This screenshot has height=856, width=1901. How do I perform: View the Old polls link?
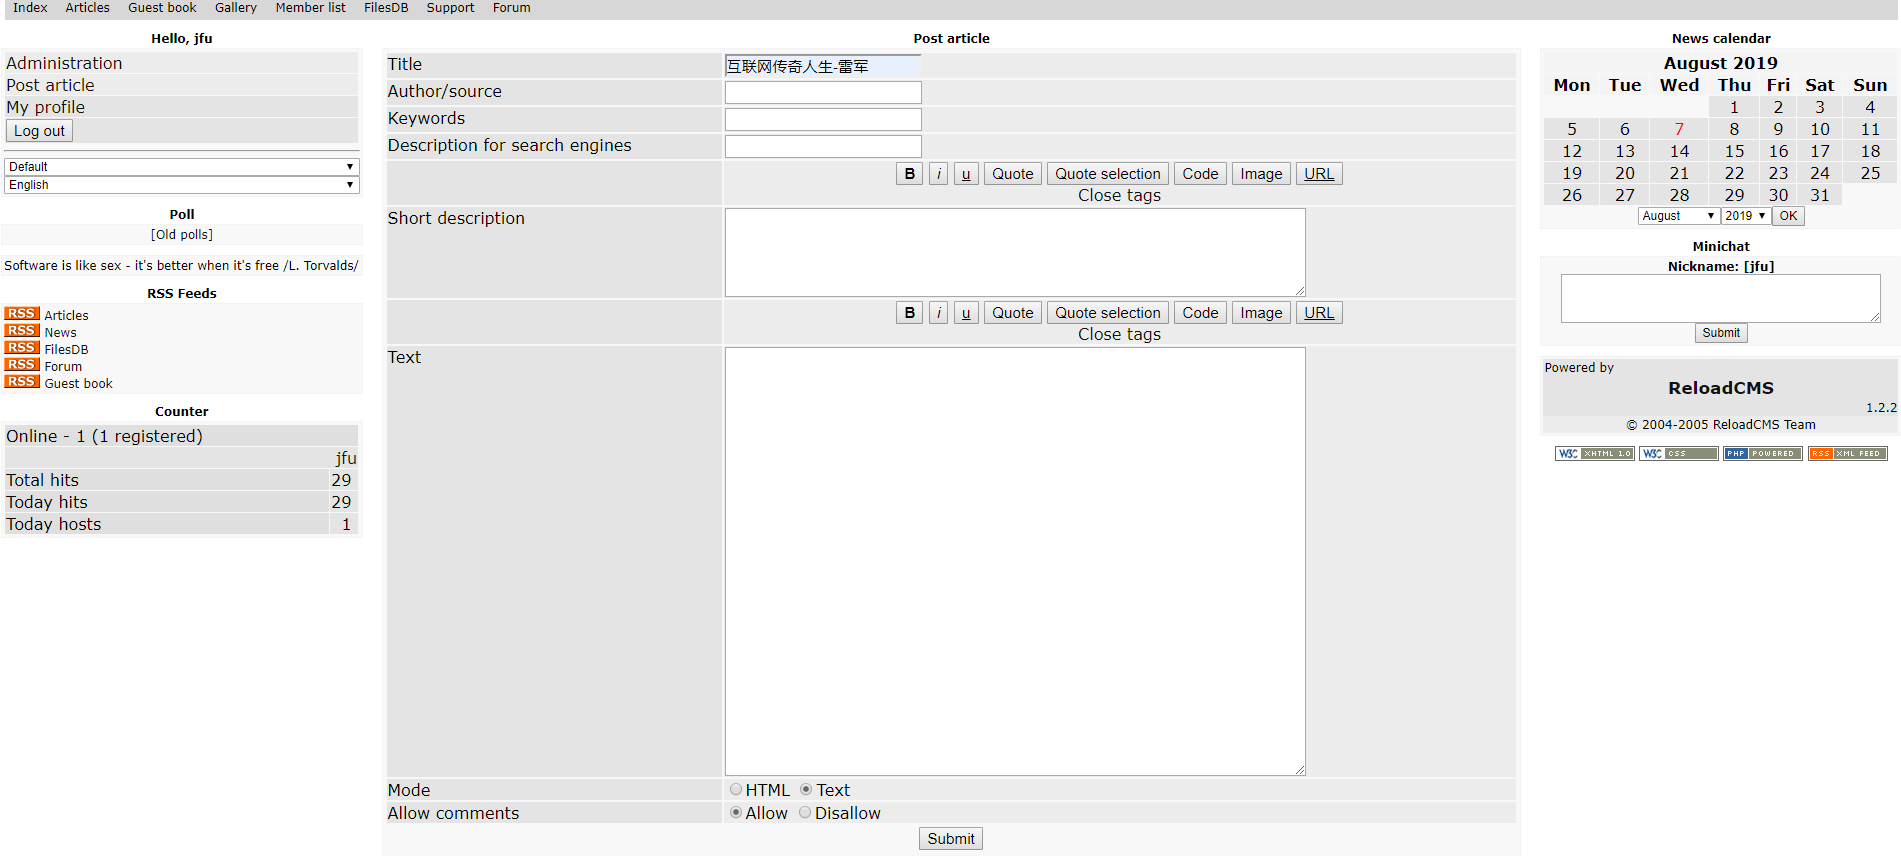tap(182, 235)
